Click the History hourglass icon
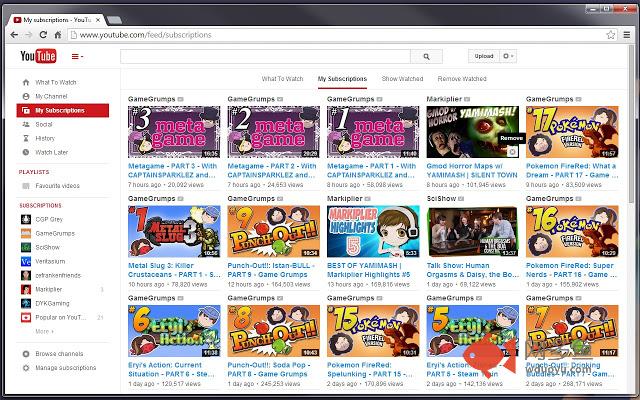The width and height of the screenshot is (640, 400). tap(26, 138)
